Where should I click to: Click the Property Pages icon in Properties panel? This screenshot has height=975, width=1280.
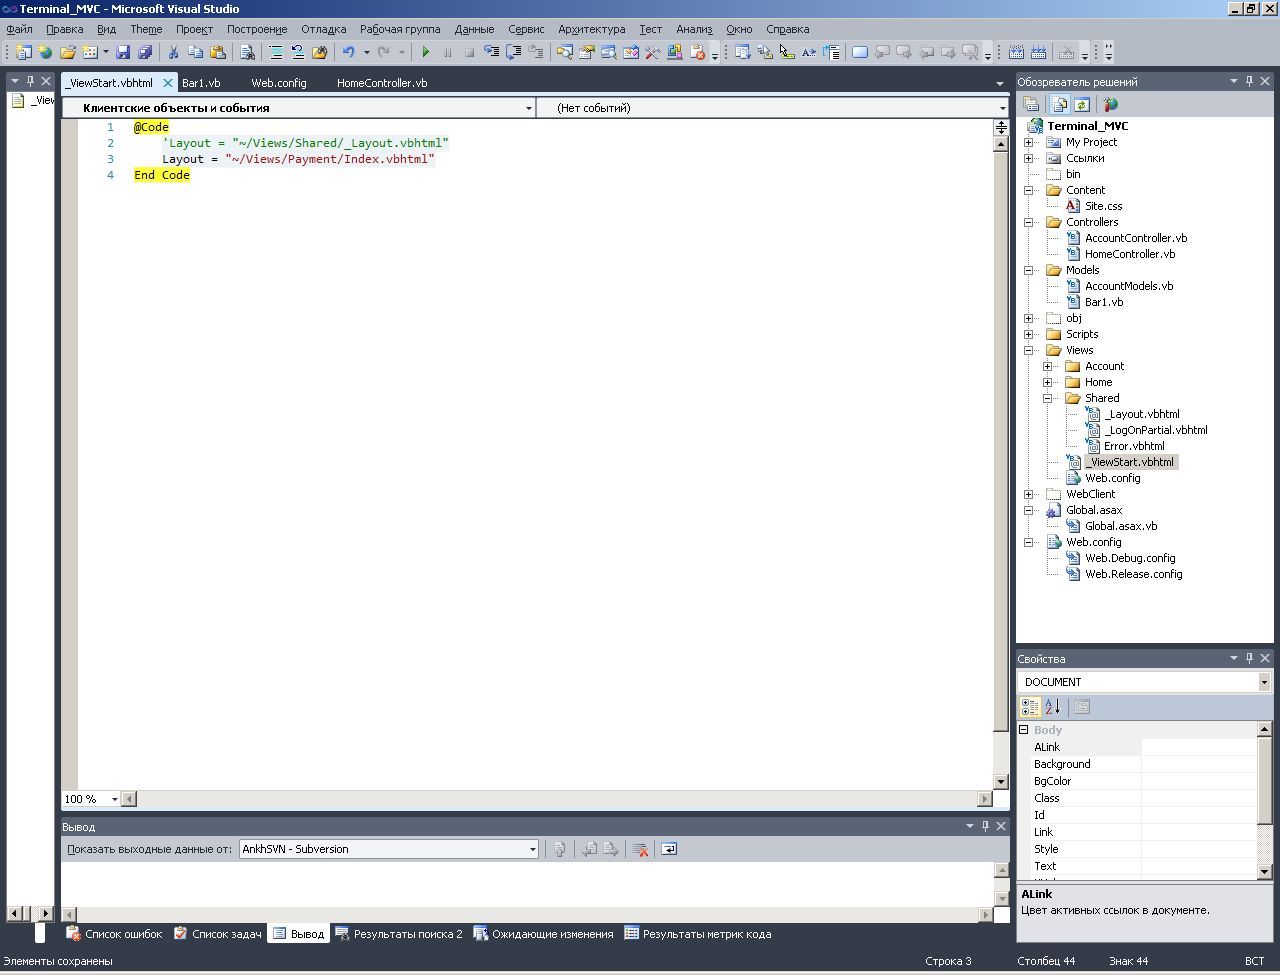pos(1082,707)
